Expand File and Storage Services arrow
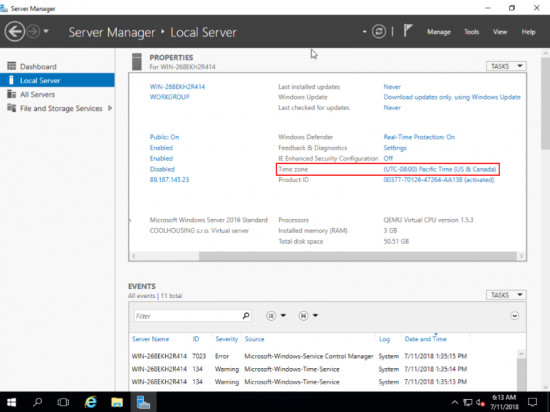 110,108
